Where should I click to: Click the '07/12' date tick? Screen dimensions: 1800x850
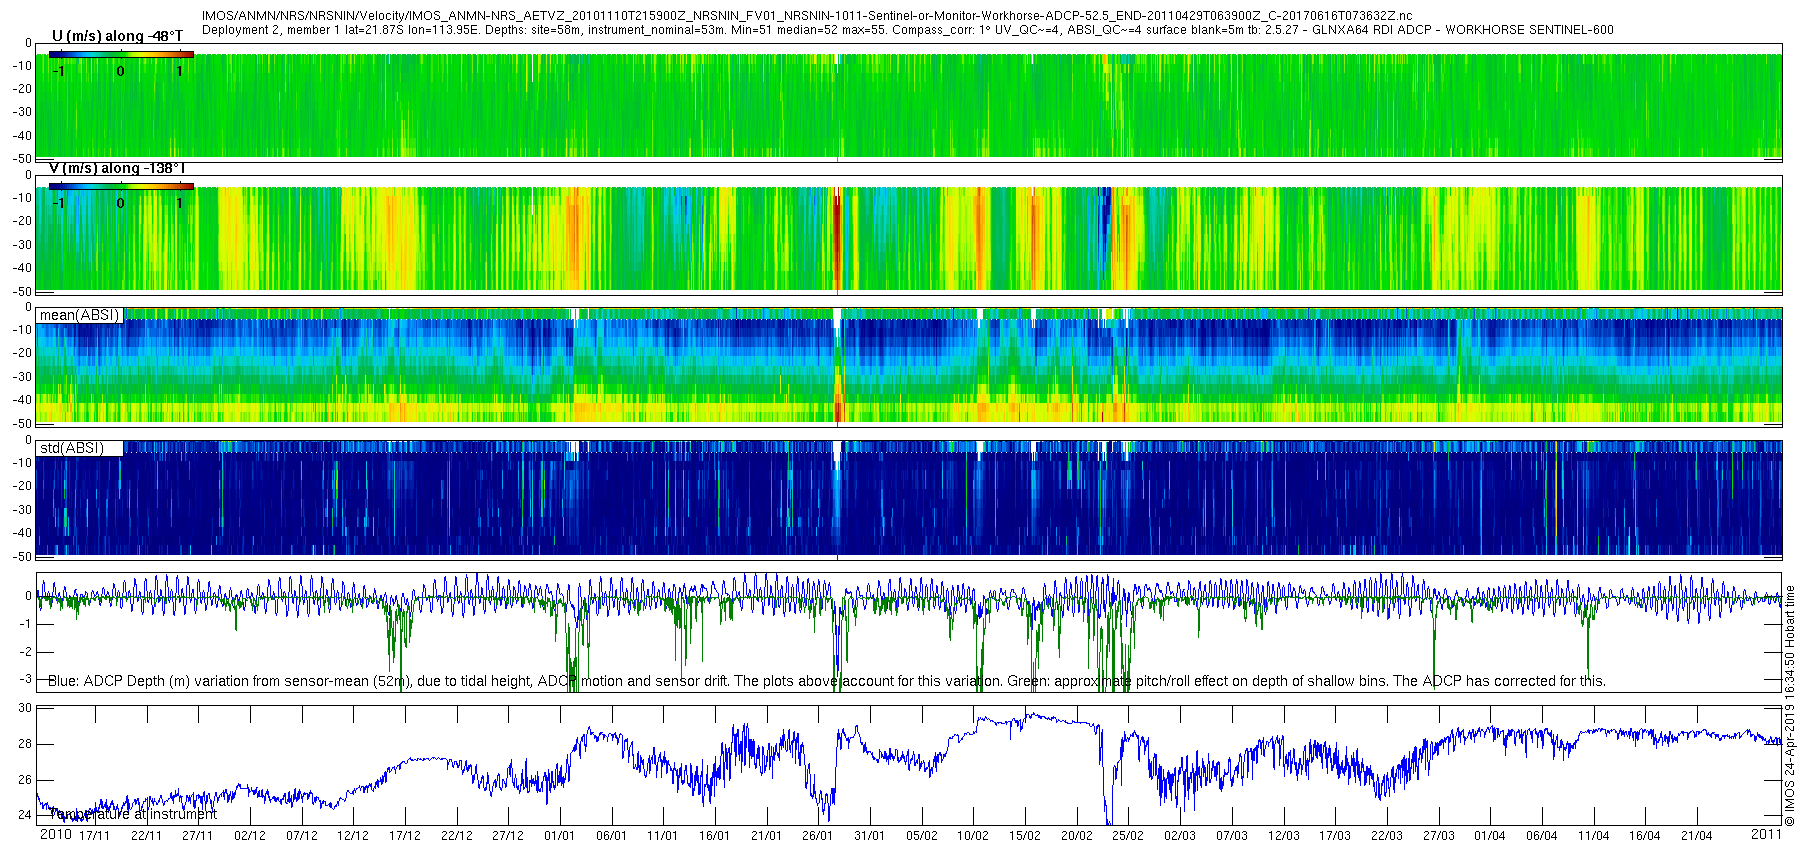coord(302,836)
